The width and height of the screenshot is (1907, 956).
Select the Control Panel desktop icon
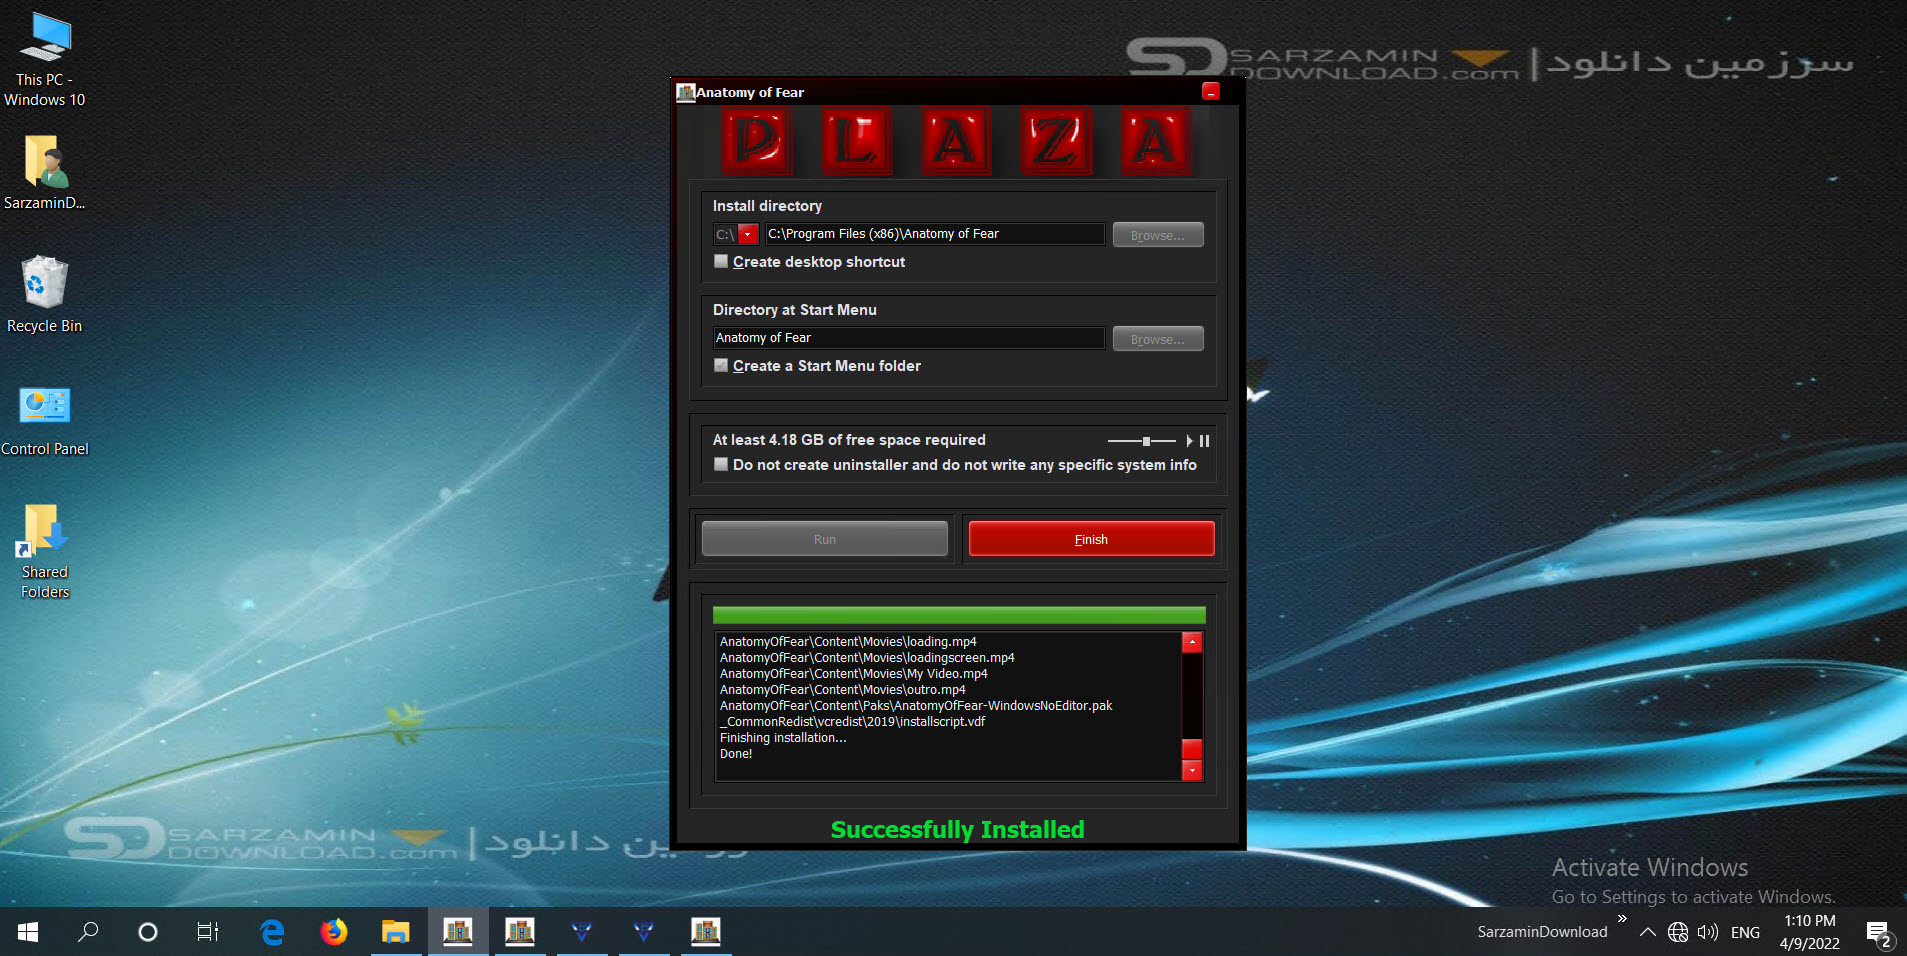click(45, 420)
